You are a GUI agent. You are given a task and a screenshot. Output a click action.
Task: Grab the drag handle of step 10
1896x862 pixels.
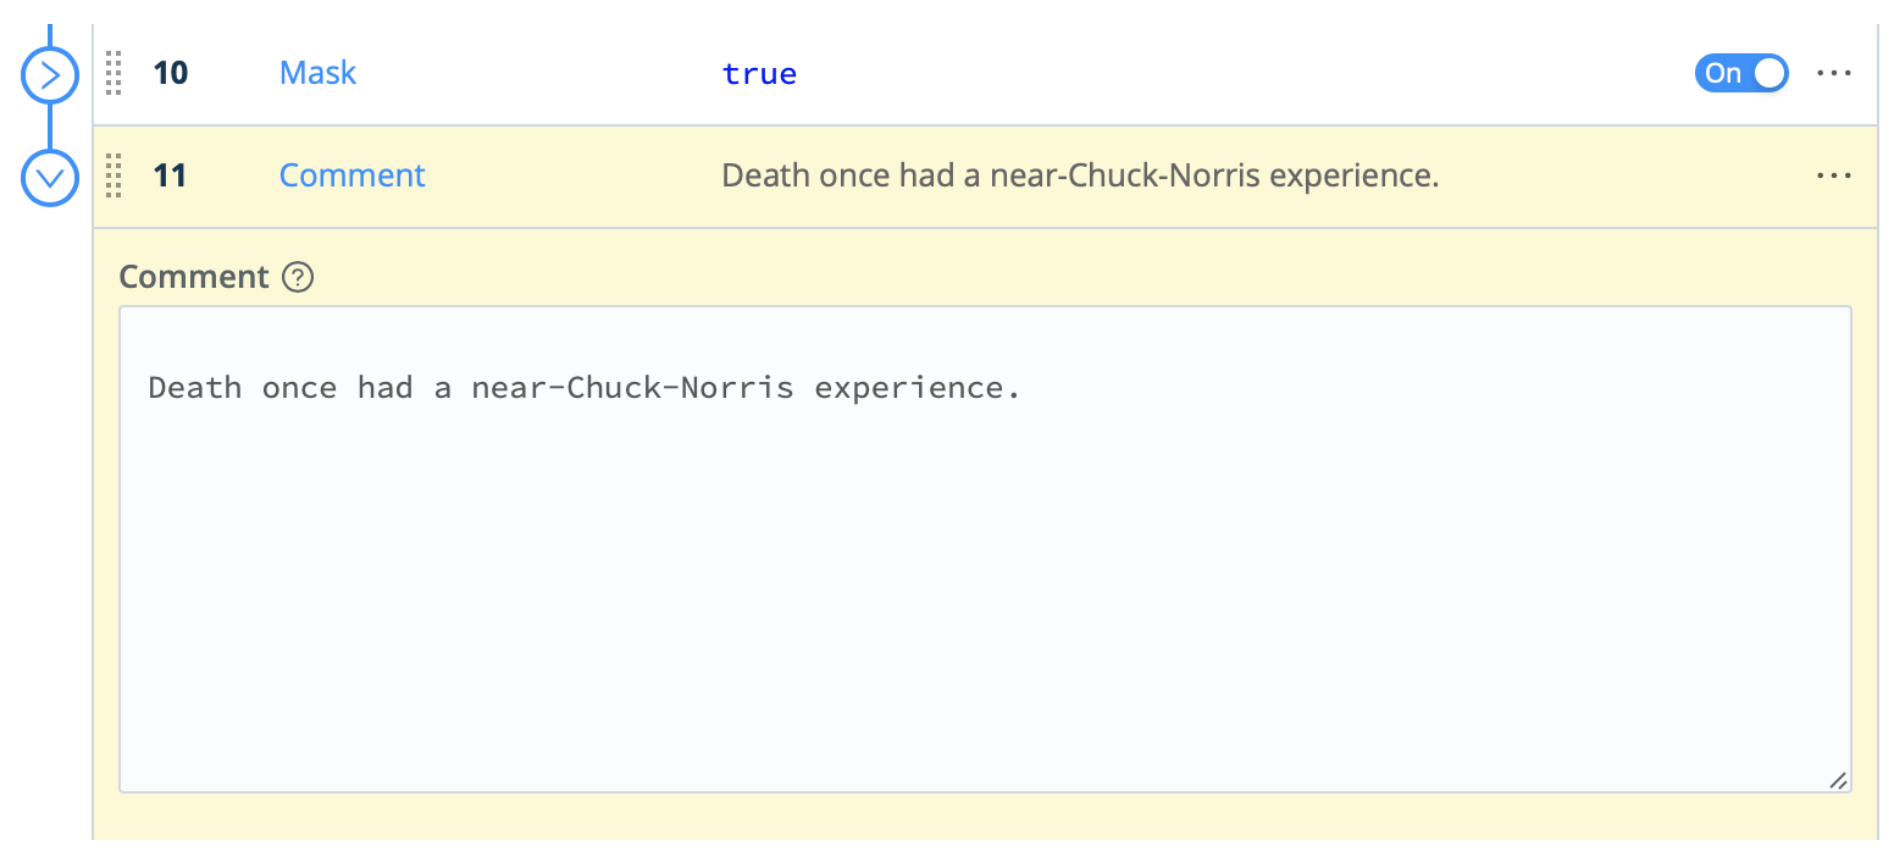click(x=114, y=73)
